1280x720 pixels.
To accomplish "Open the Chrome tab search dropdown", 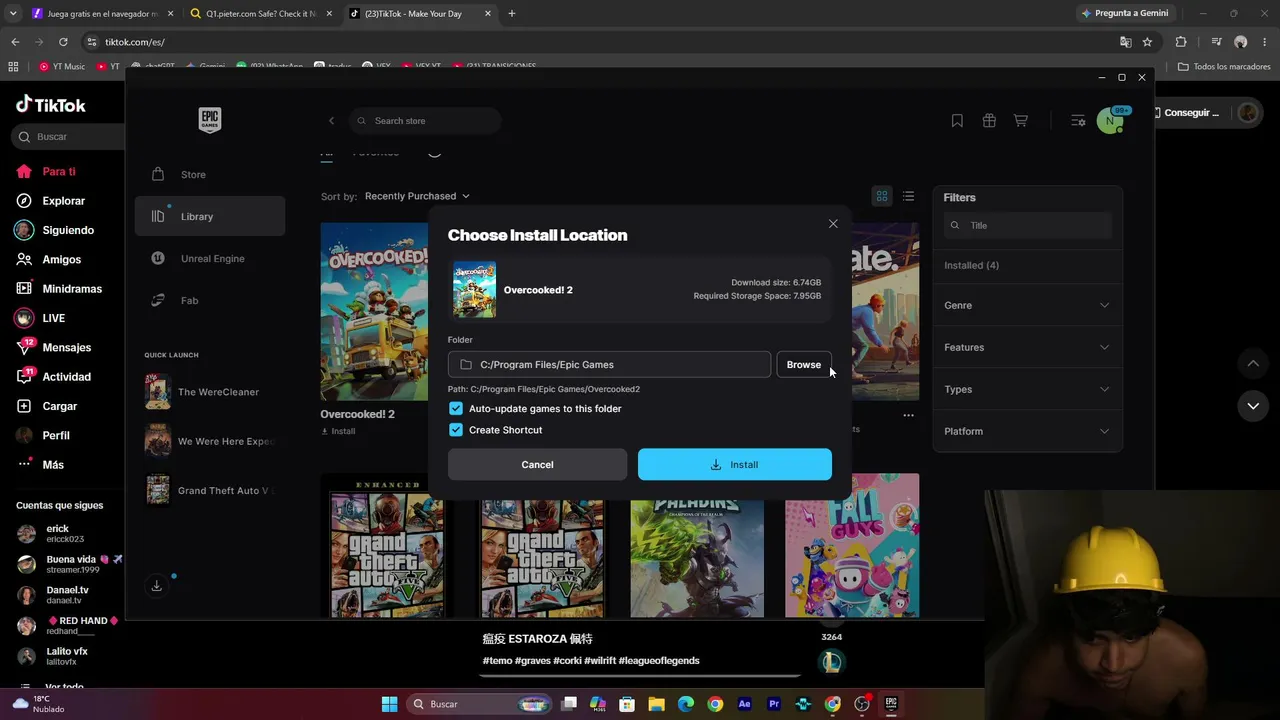I will tap(13, 14).
